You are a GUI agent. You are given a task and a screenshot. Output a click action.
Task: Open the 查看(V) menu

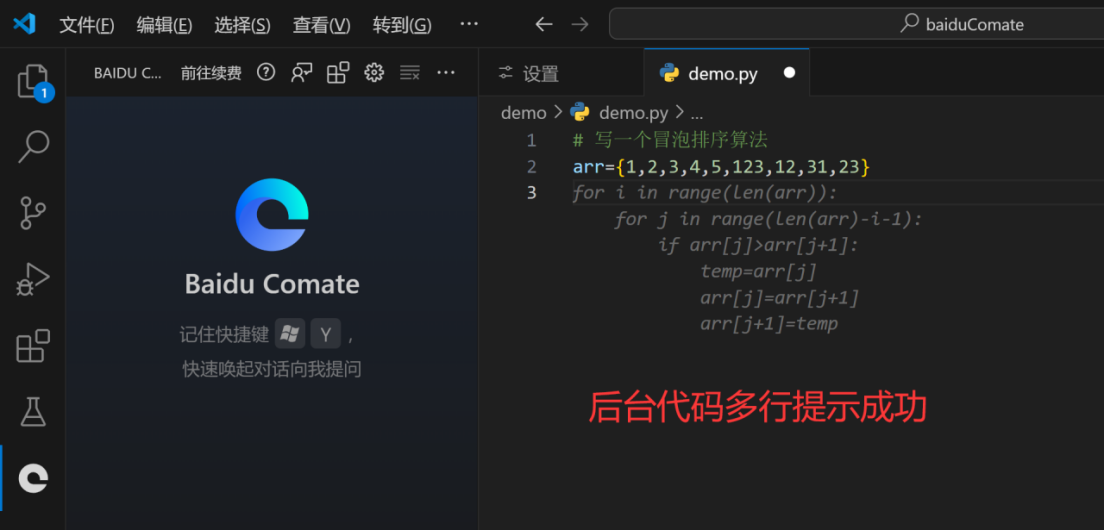[x=321, y=25]
